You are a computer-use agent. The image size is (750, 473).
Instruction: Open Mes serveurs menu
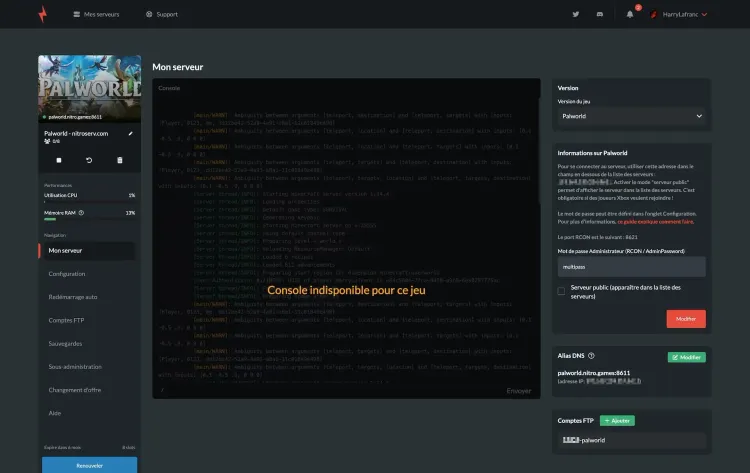[x=96, y=14]
